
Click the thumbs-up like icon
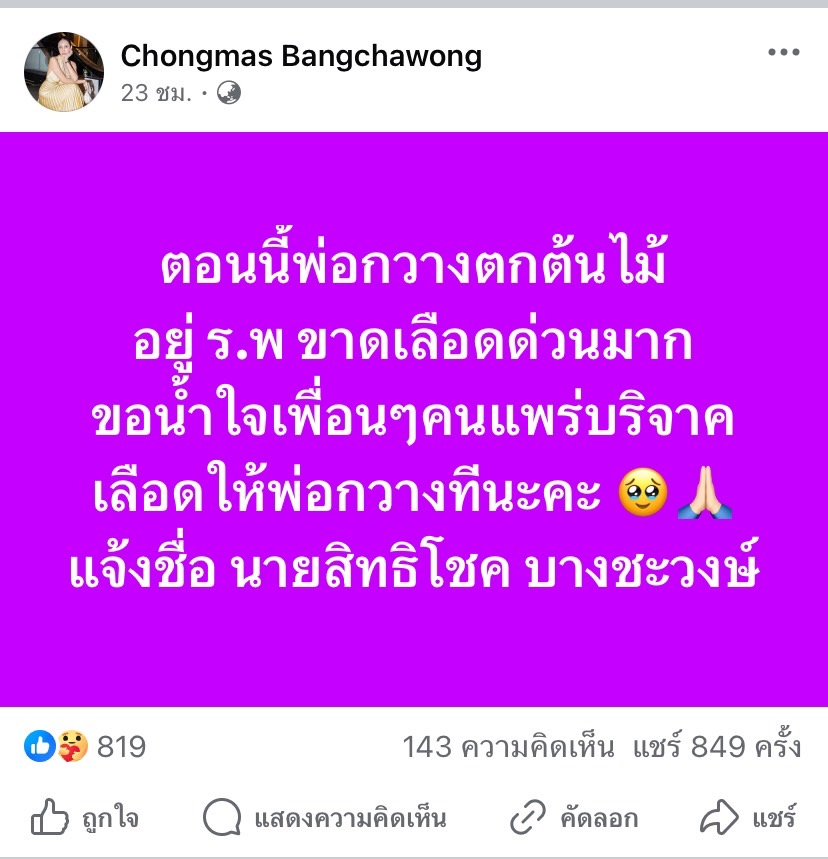click(x=49, y=817)
